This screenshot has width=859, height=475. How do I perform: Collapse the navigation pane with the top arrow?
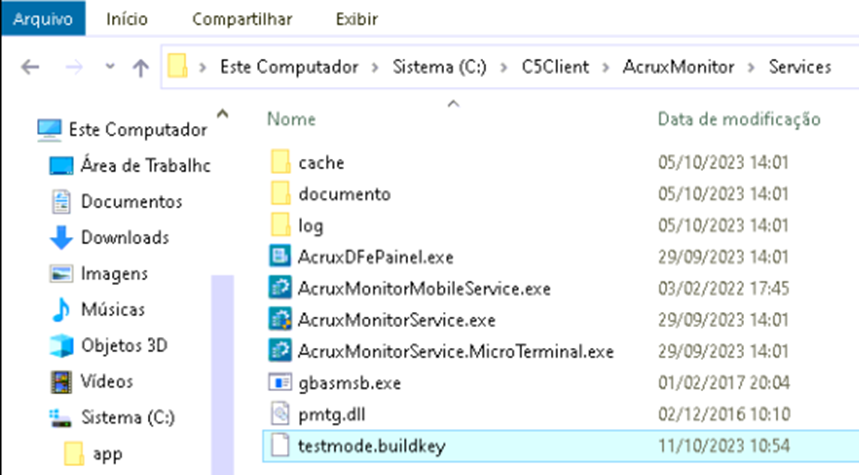click(x=222, y=113)
